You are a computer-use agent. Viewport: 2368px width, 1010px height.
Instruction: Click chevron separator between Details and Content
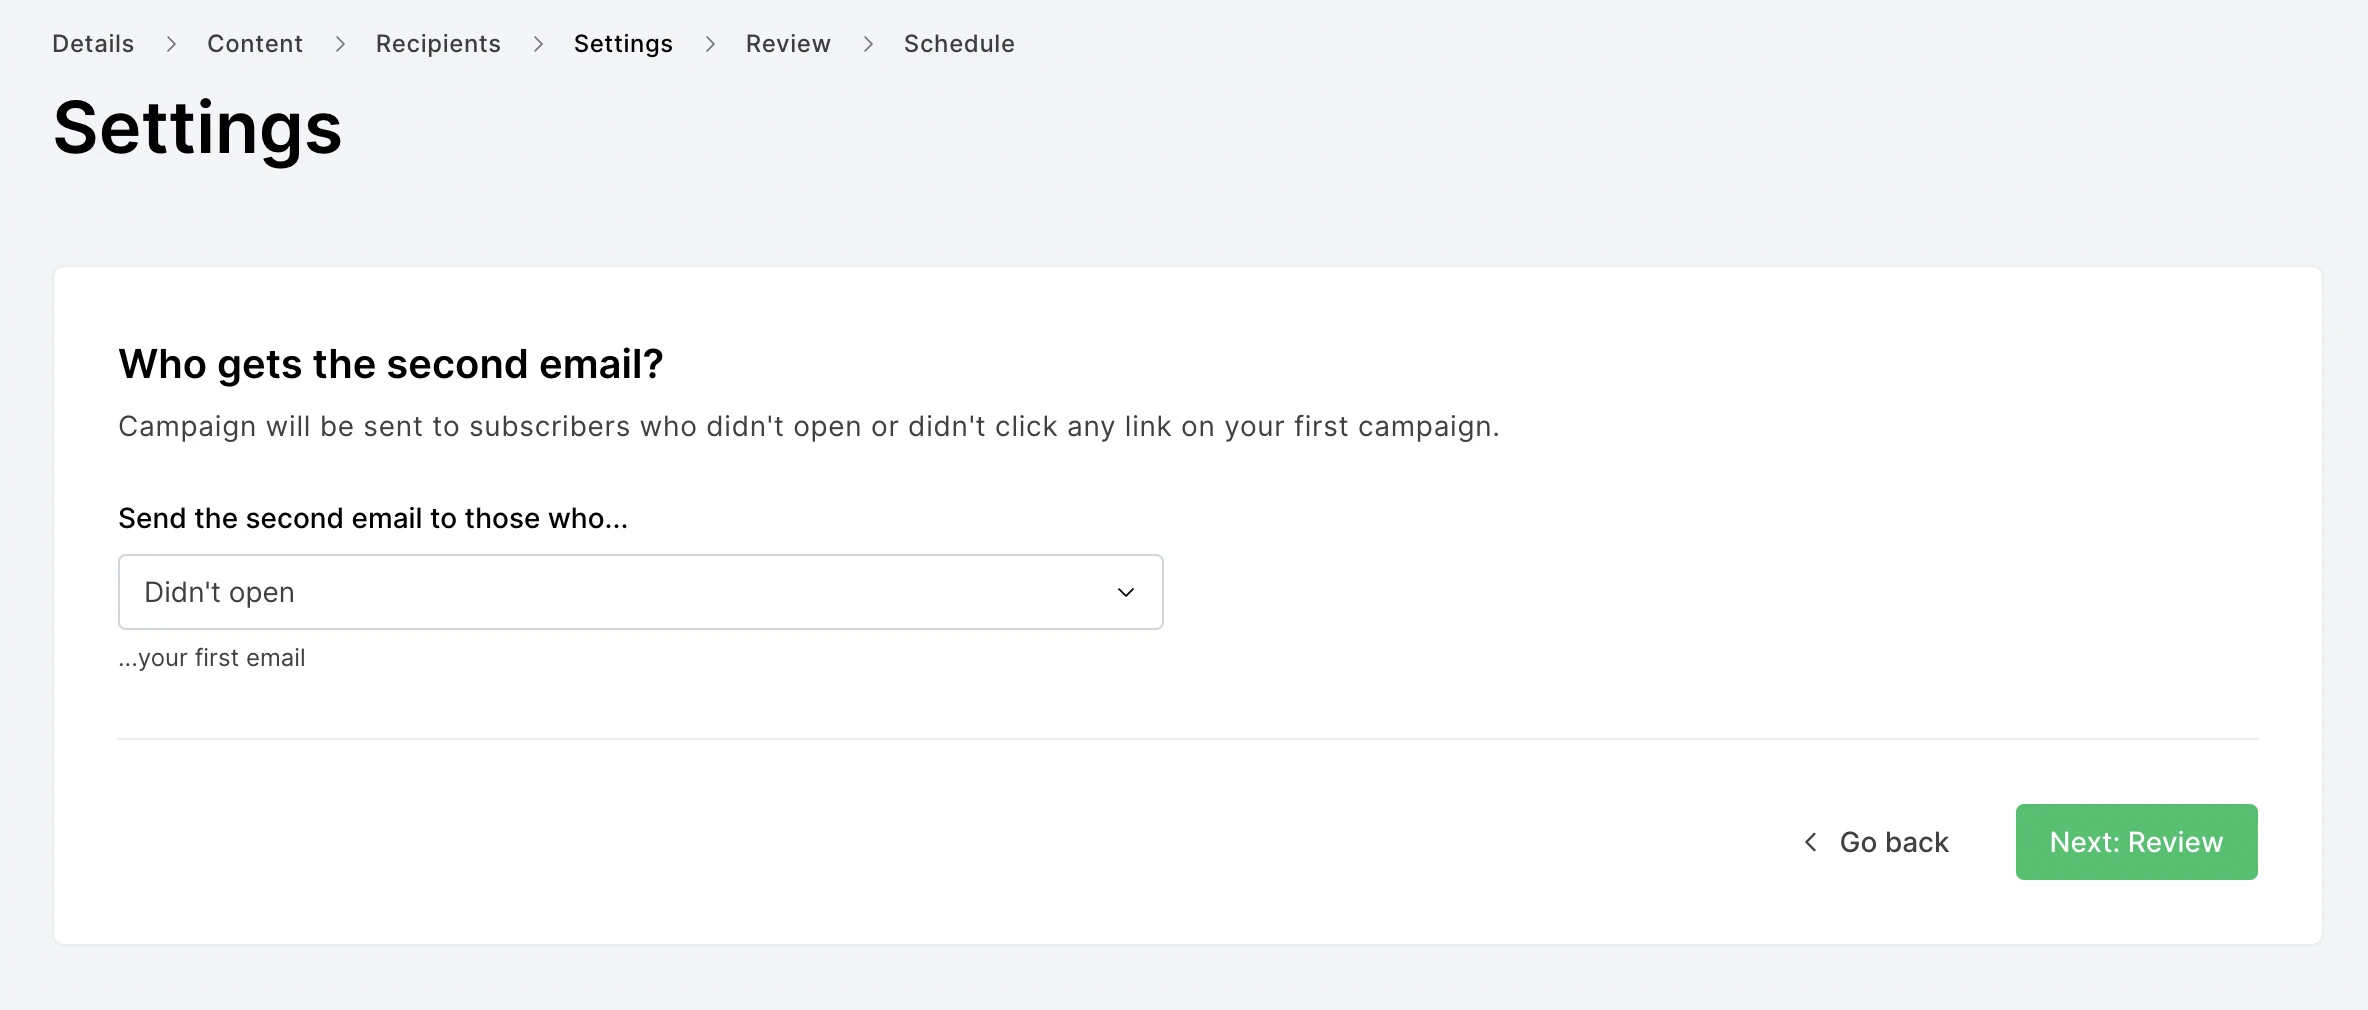171,44
